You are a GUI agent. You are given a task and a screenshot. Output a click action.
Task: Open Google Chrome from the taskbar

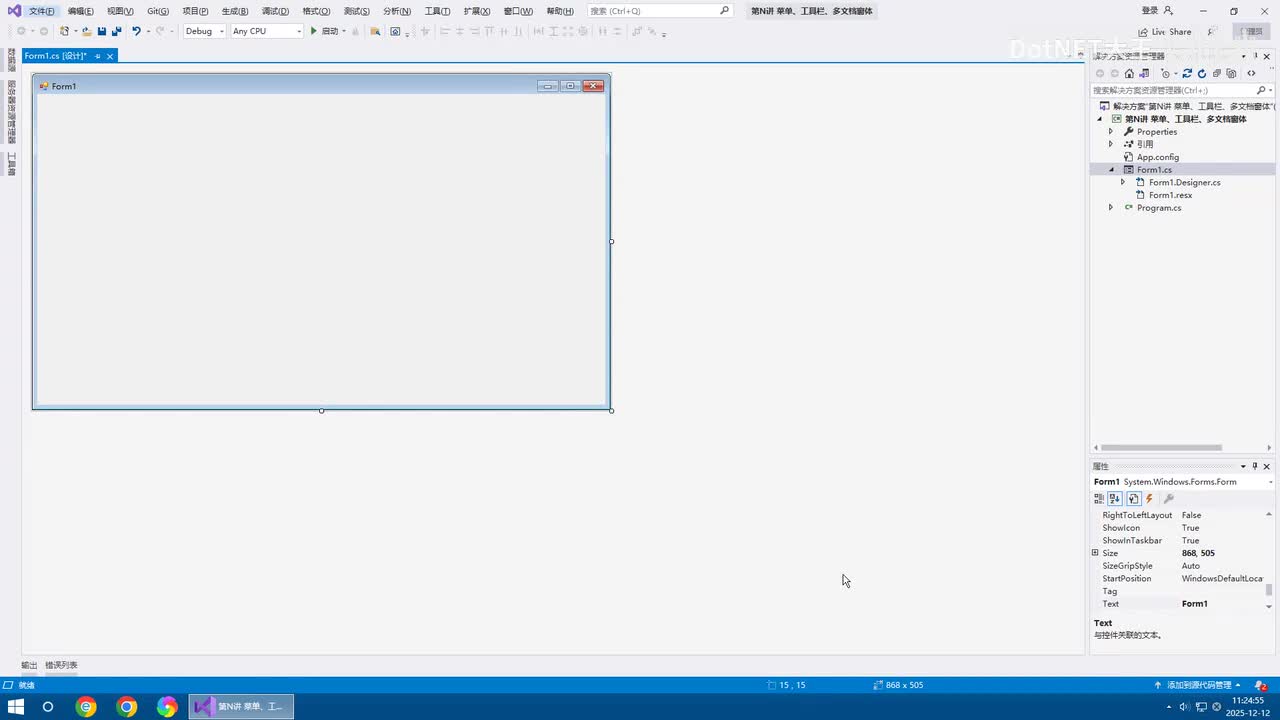coord(127,707)
